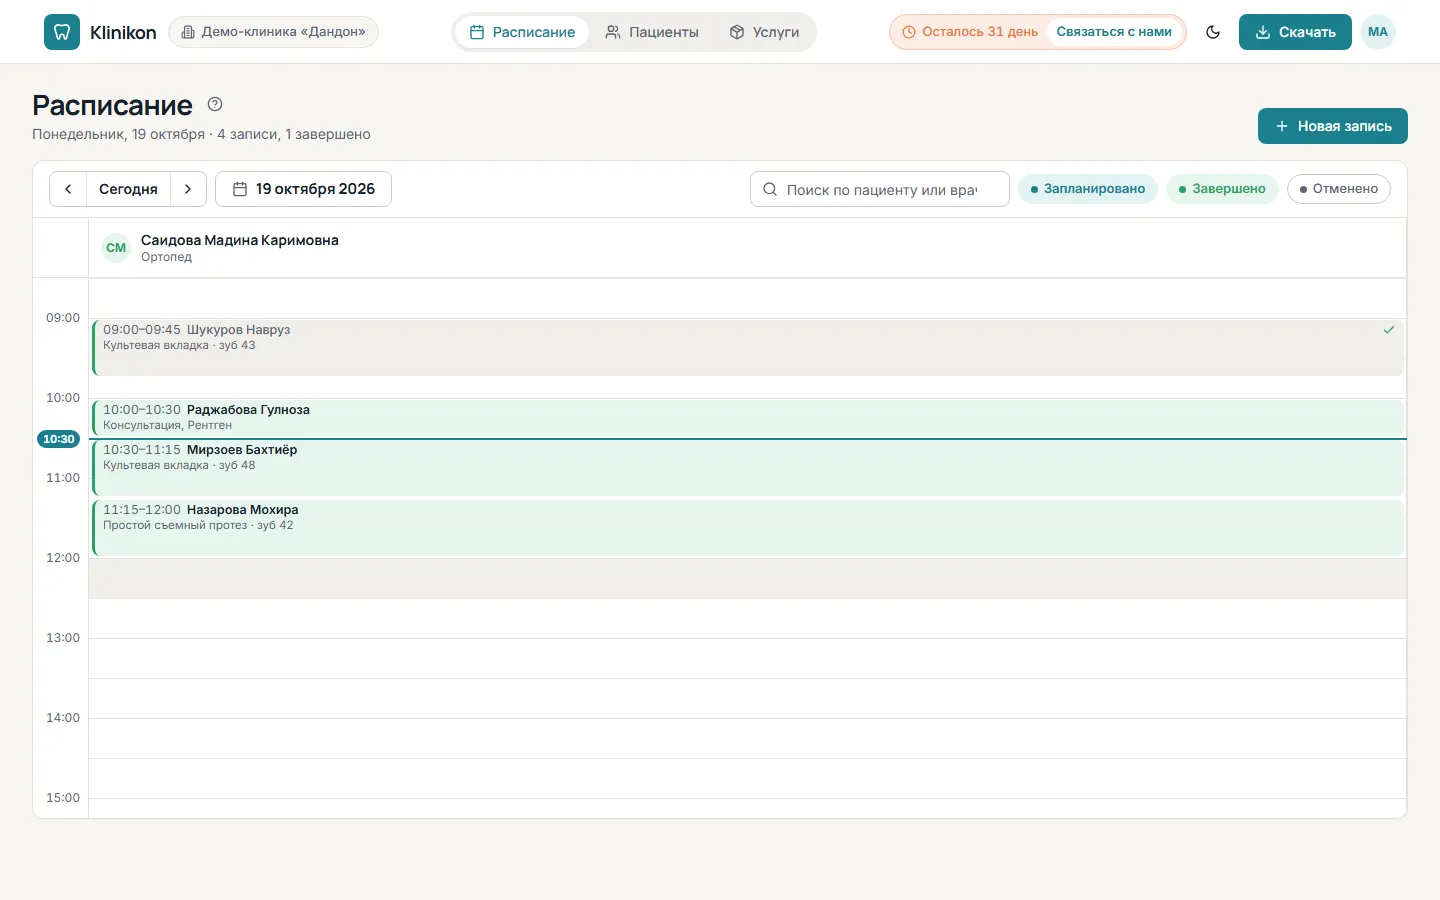Click doctor name Саидова Мадина Каримовна
This screenshot has height=900, width=1440.
pos(240,240)
